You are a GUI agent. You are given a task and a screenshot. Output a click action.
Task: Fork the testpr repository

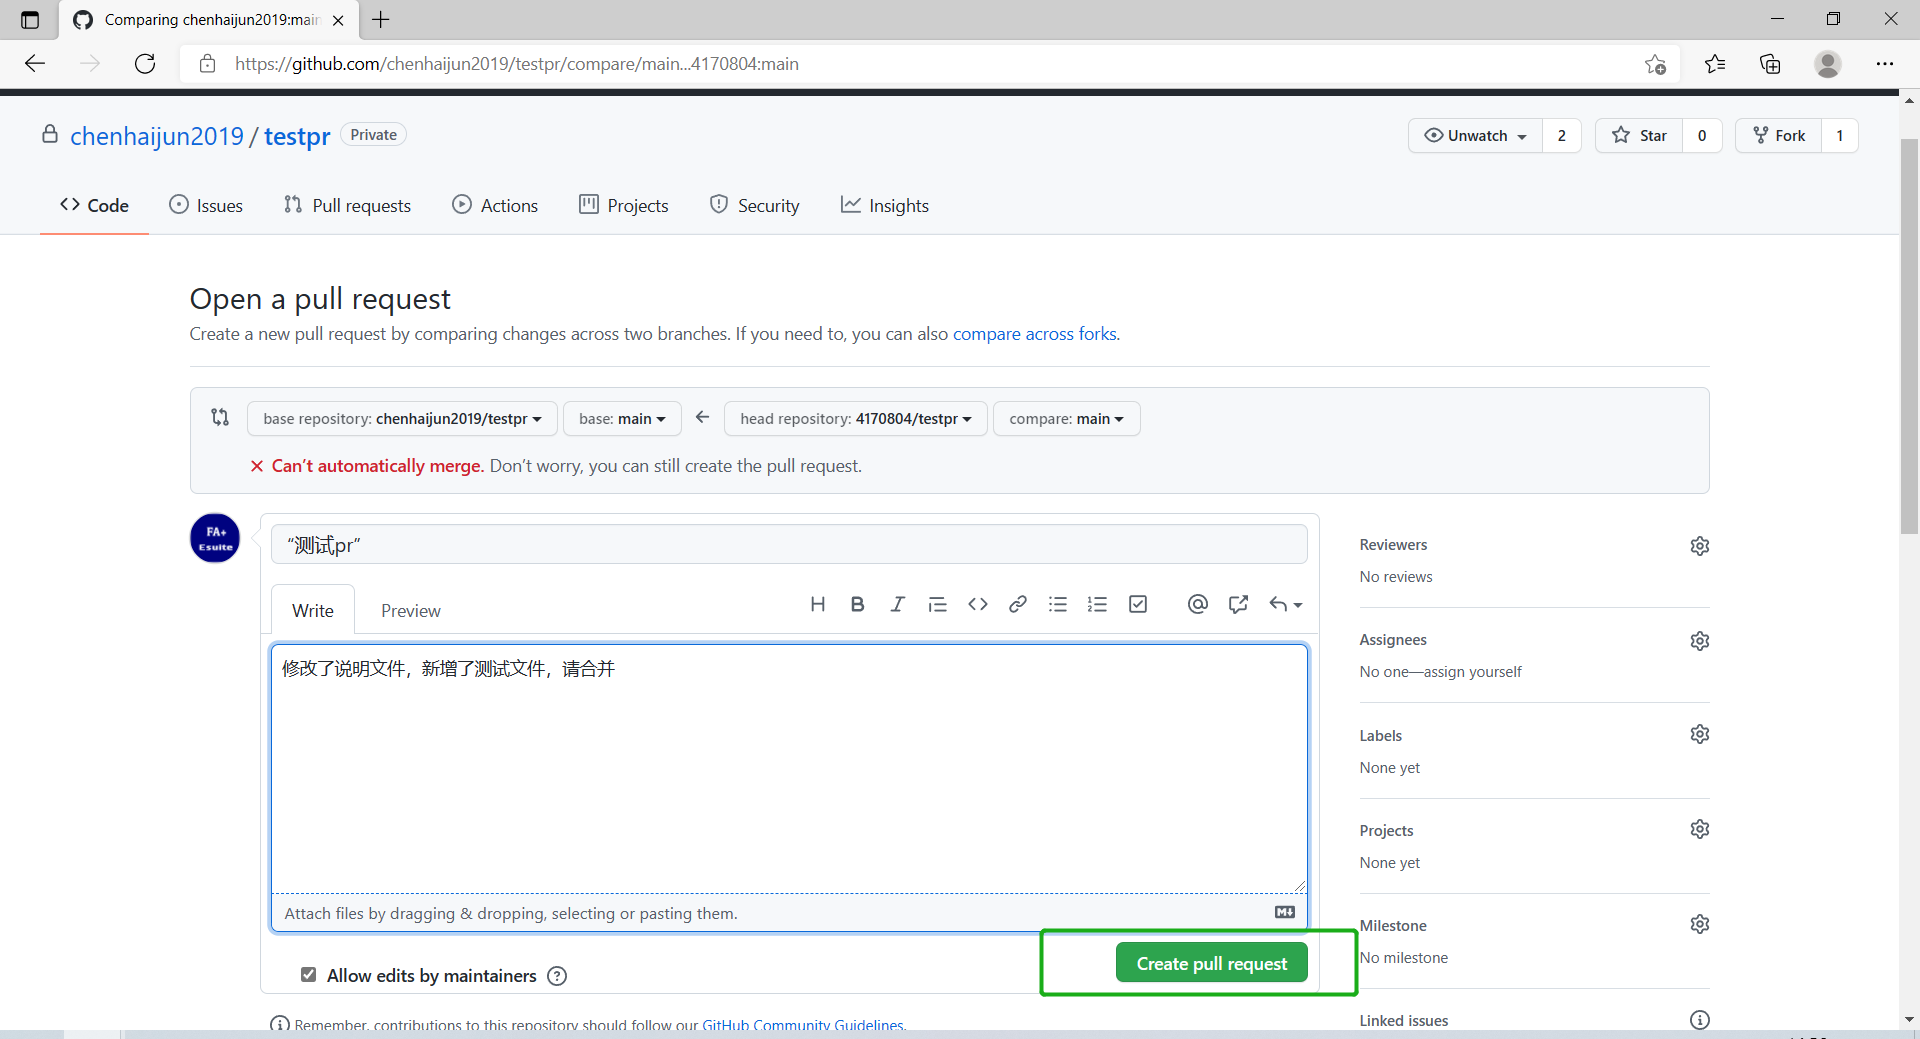click(1779, 136)
